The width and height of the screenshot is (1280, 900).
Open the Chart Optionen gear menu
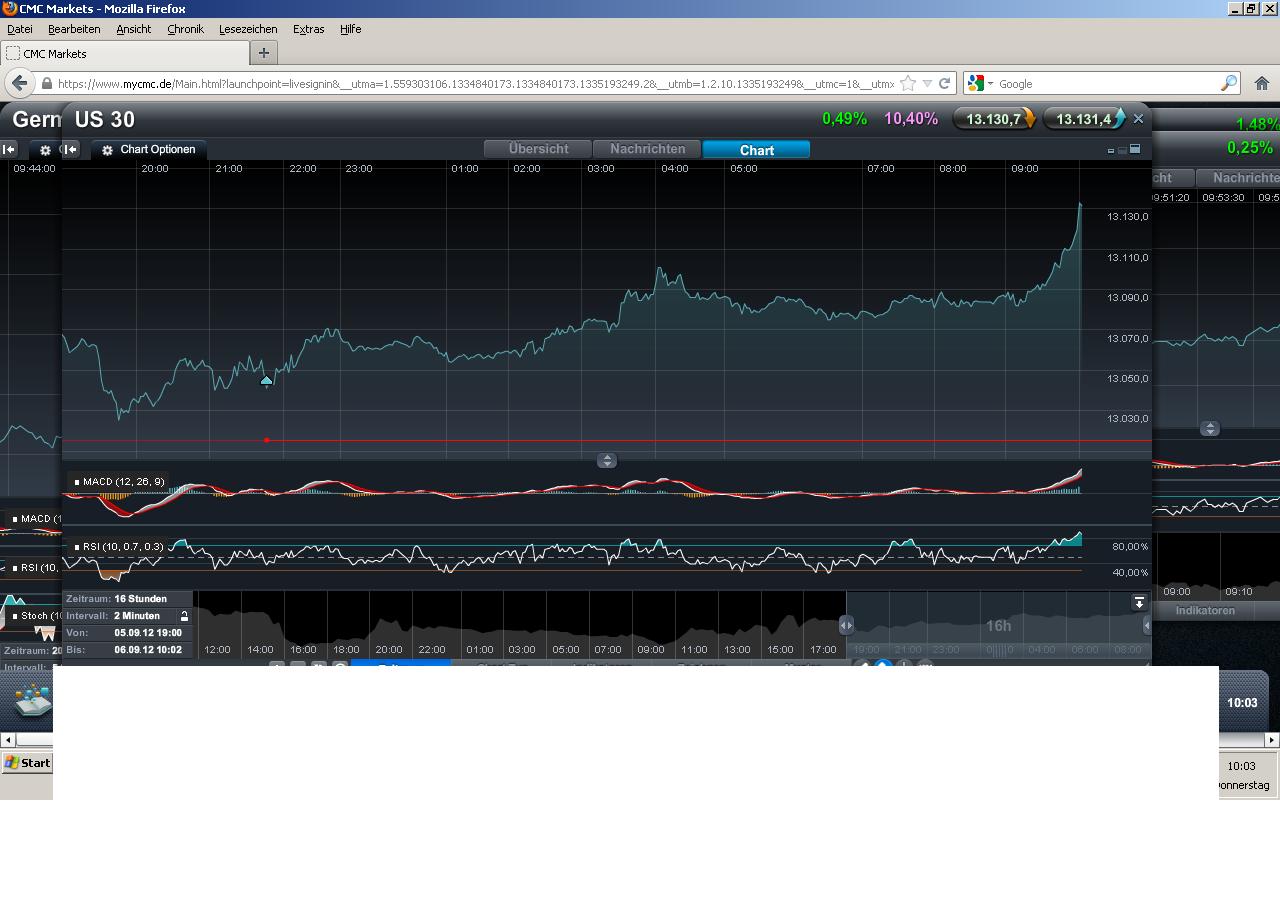pos(150,150)
